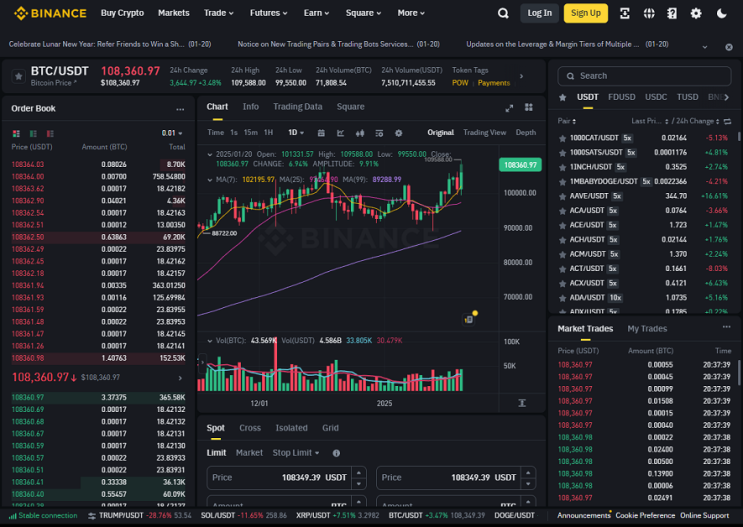Expand chart to fullscreen
This screenshot has width=743, height=527.
pyautogui.click(x=509, y=108)
